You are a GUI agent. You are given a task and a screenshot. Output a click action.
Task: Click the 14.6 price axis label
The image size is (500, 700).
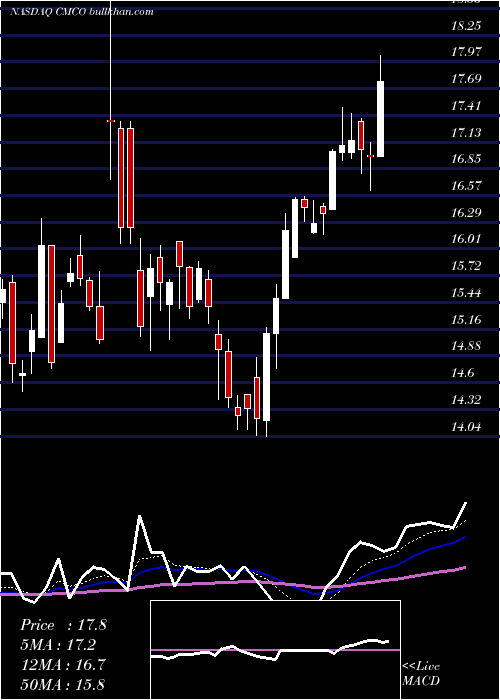tap(463, 373)
